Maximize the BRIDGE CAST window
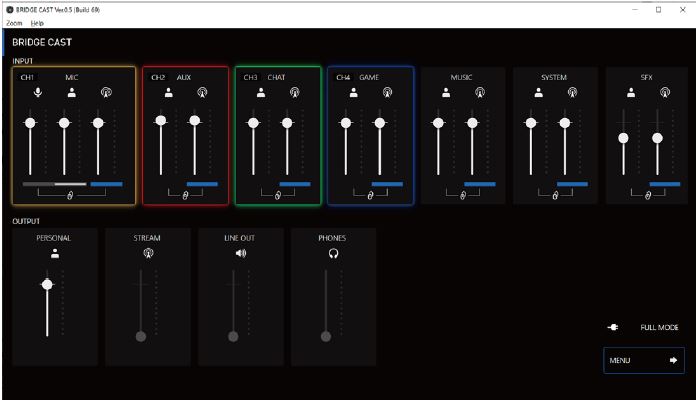698x401 pixels. tap(659, 10)
